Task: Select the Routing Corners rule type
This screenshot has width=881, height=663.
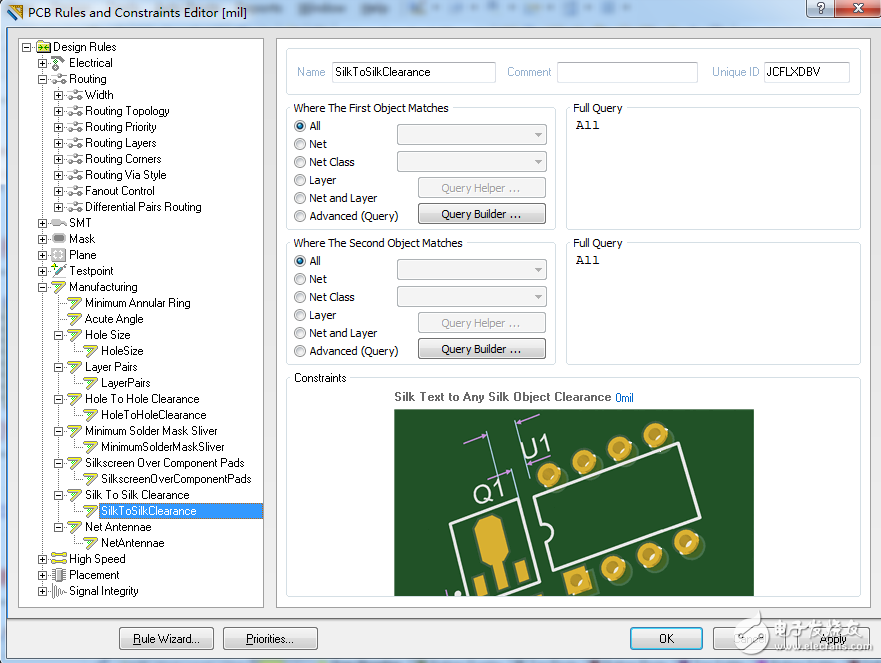Action: tap(123, 159)
